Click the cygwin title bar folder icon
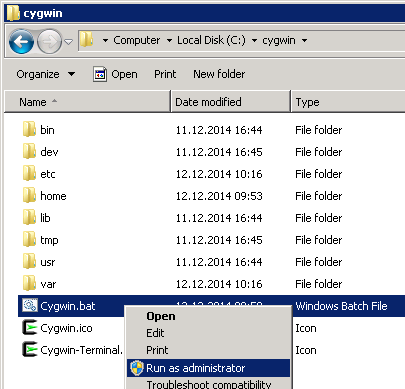This screenshot has width=405, height=389. click(x=13, y=13)
